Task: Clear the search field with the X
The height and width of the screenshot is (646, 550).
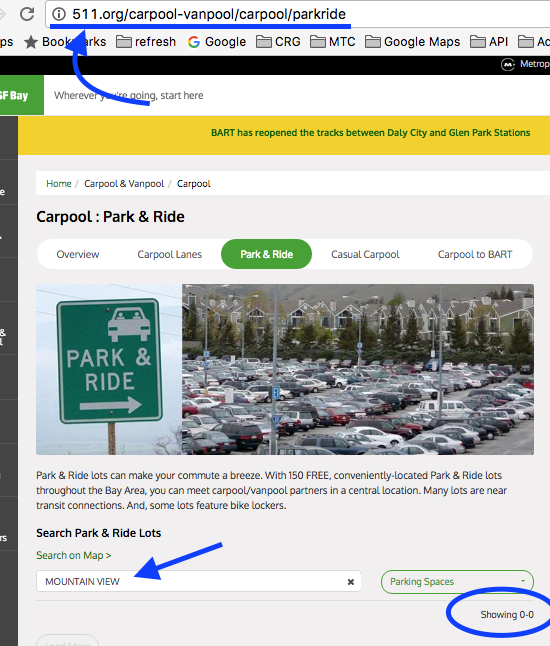Action: coord(351,582)
